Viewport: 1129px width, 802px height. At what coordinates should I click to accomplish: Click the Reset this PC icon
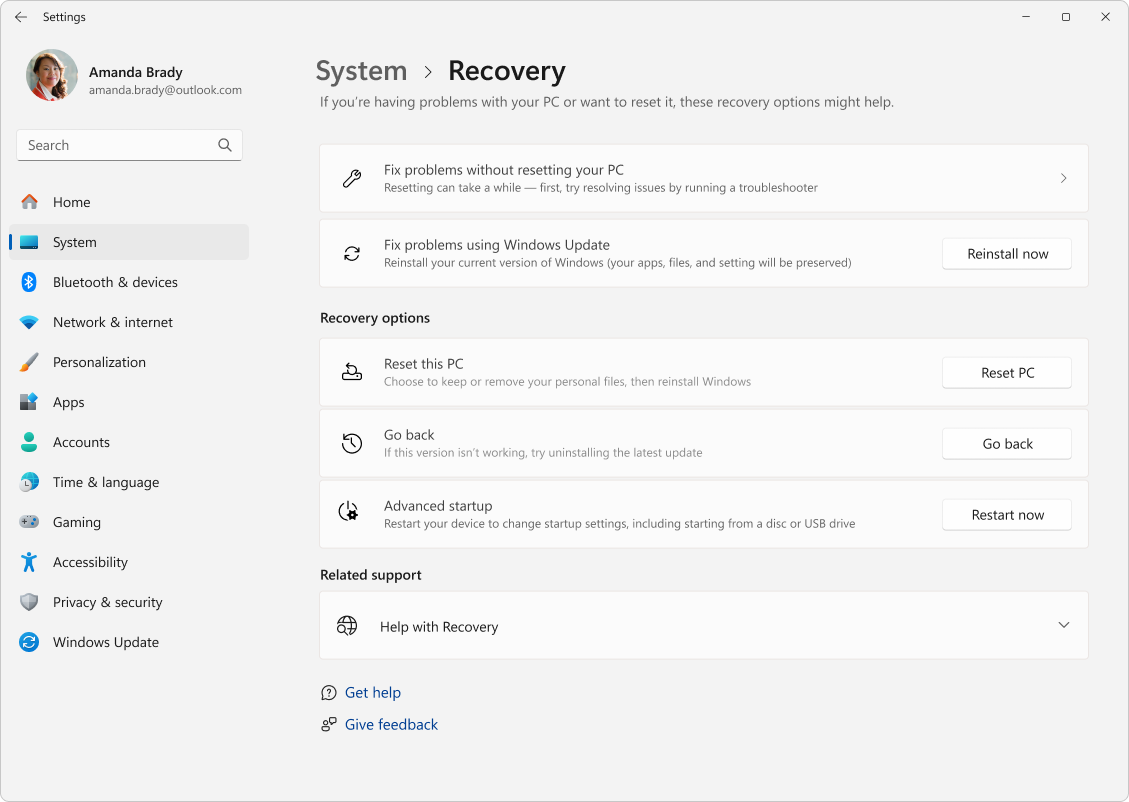click(351, 371)
